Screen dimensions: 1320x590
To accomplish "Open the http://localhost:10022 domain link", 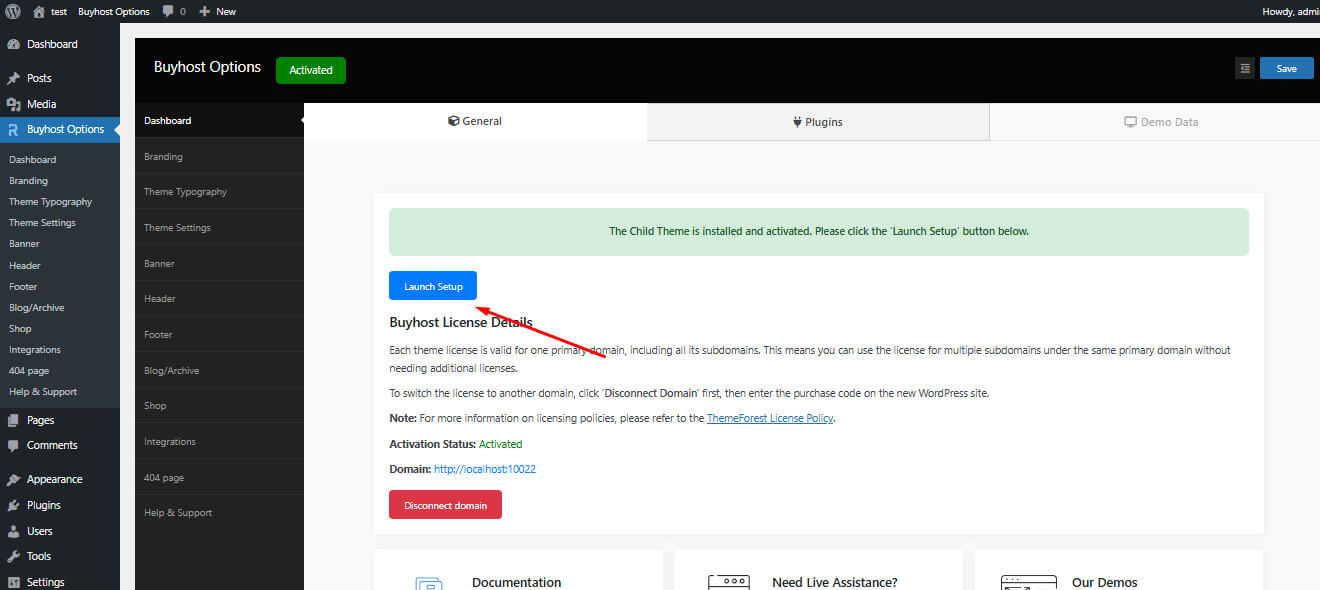I will pos(485,469).
